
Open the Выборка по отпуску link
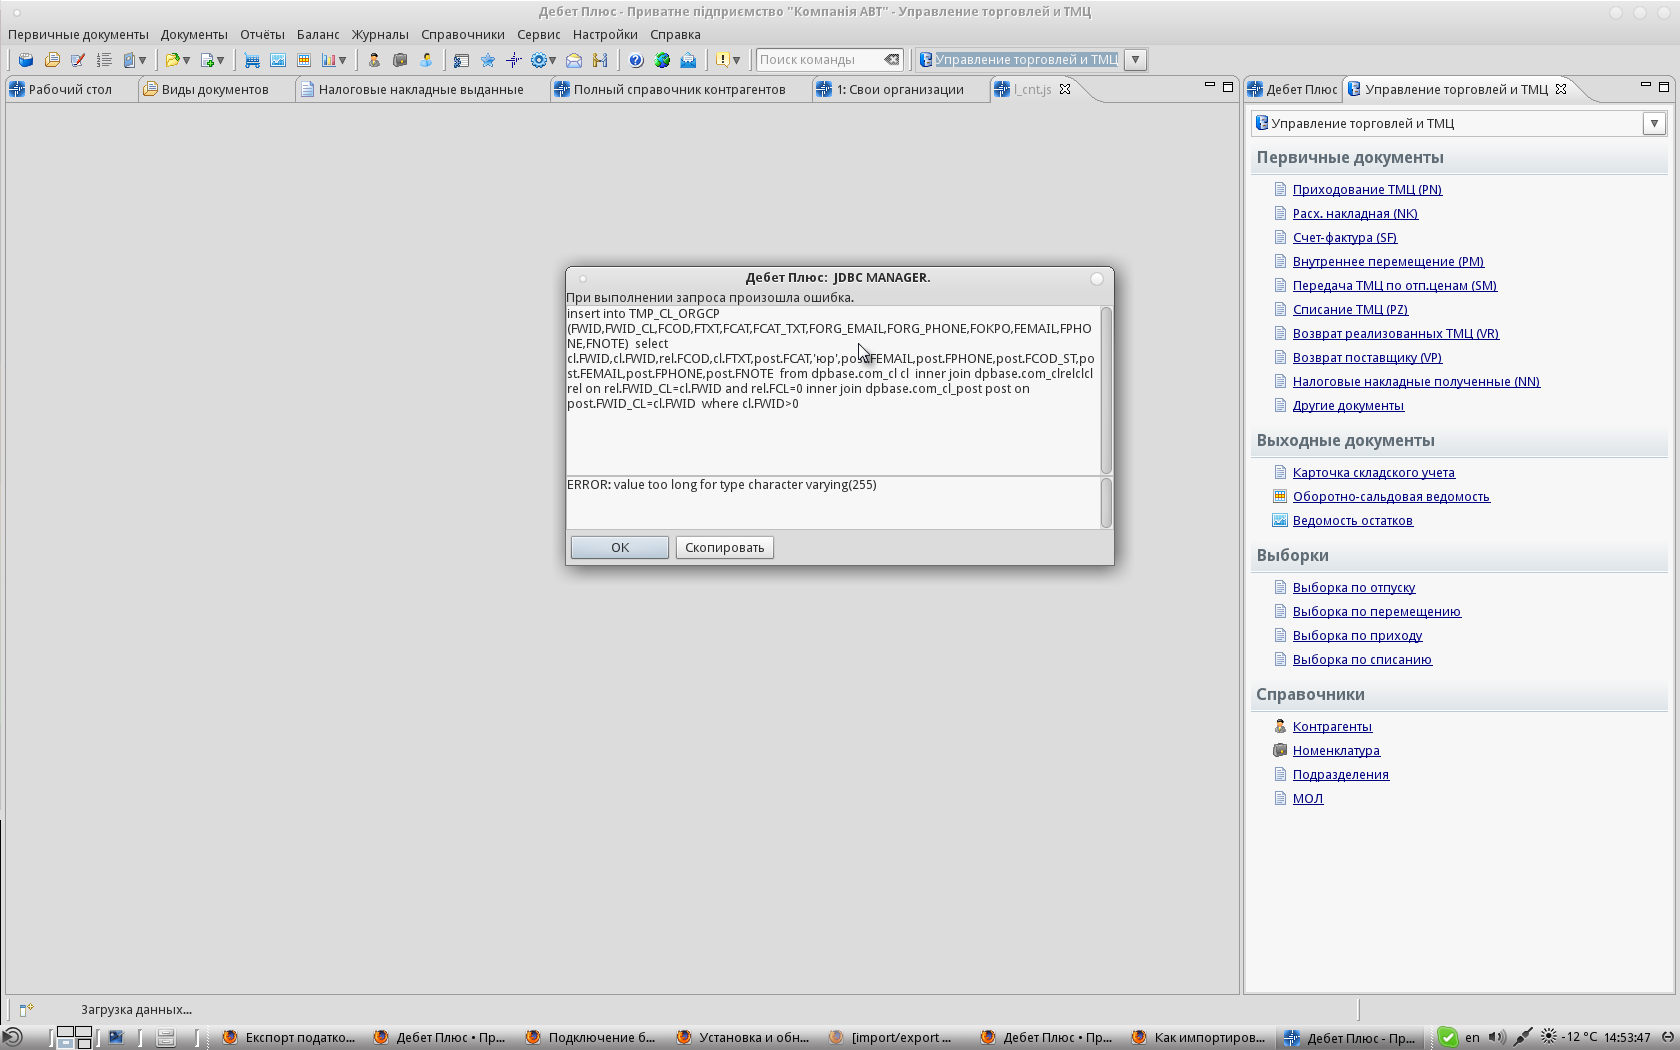[x=1354, y=587]
